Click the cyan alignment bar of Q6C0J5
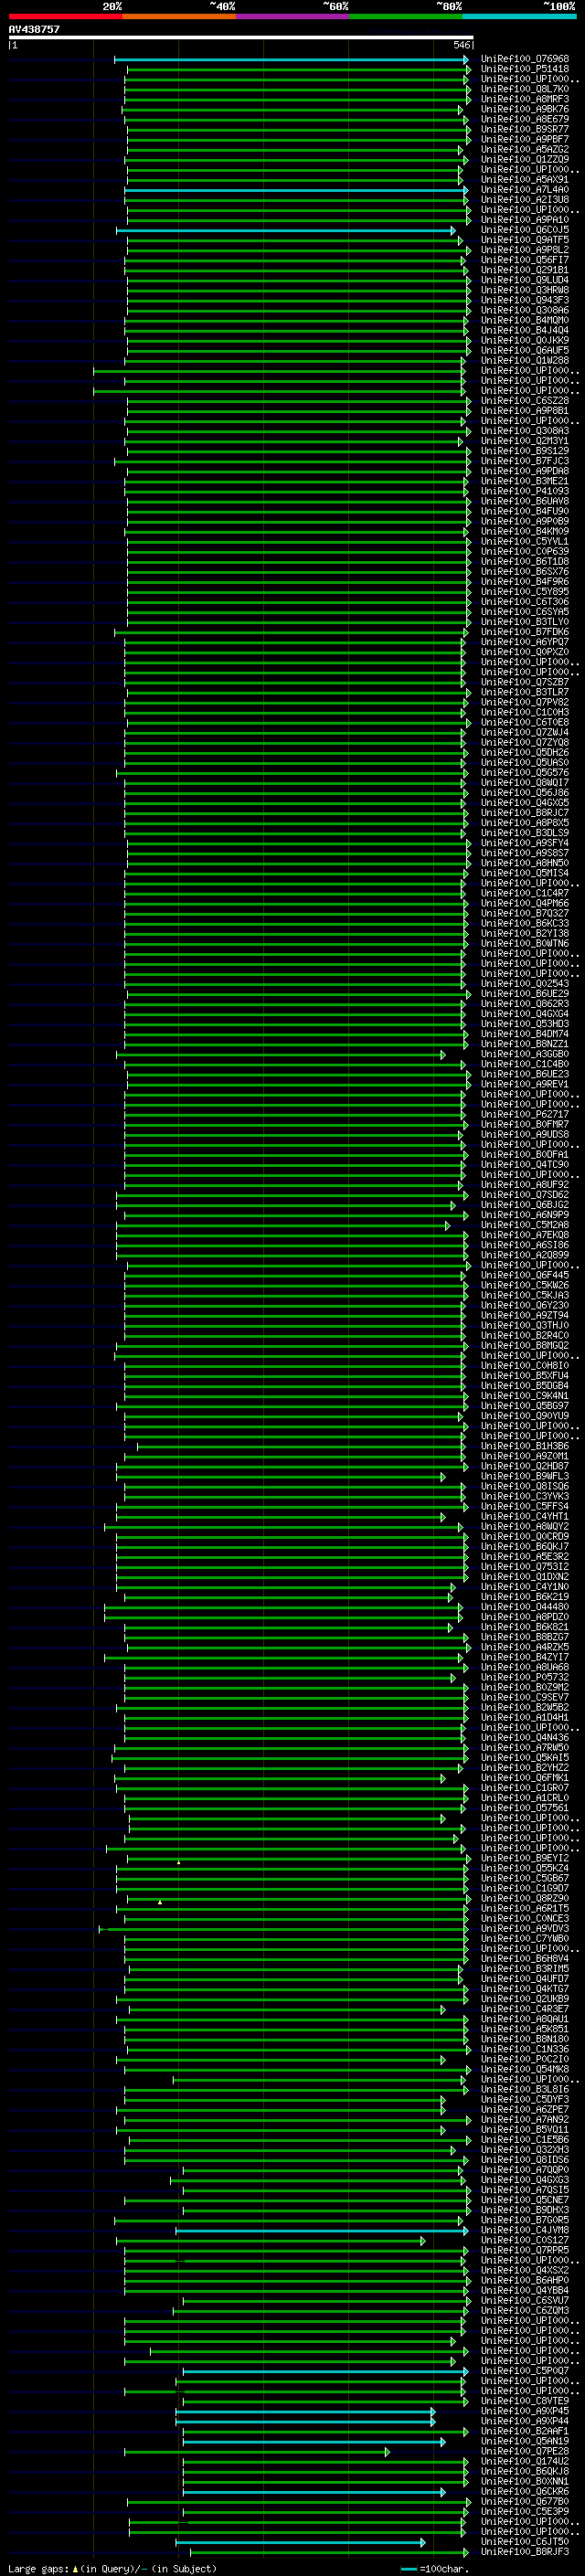The height and width of the screenshot is (2576, 585). [x=286, y=231]
